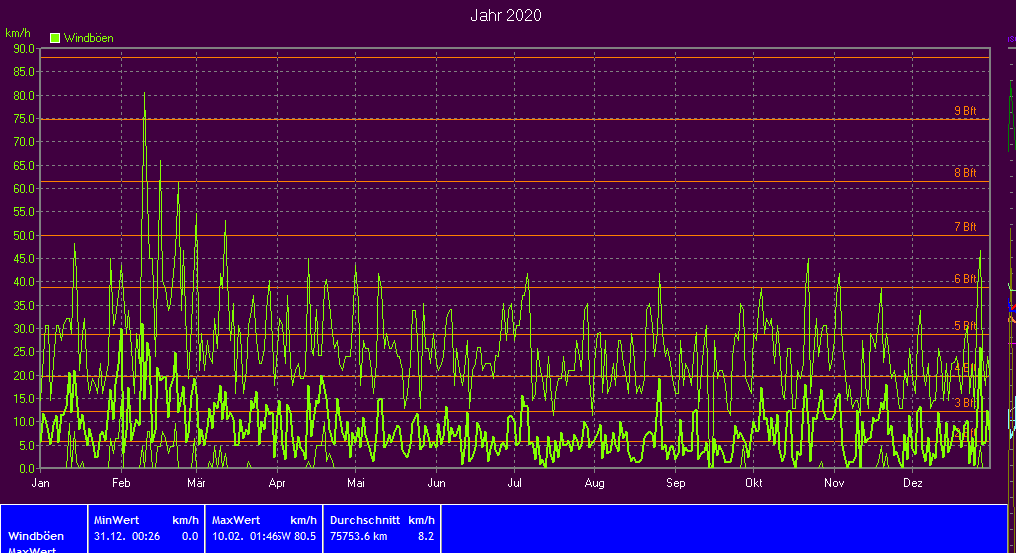1016x553 pixels.
Task: Jump to the Mär month label
Action: [196, 483]
